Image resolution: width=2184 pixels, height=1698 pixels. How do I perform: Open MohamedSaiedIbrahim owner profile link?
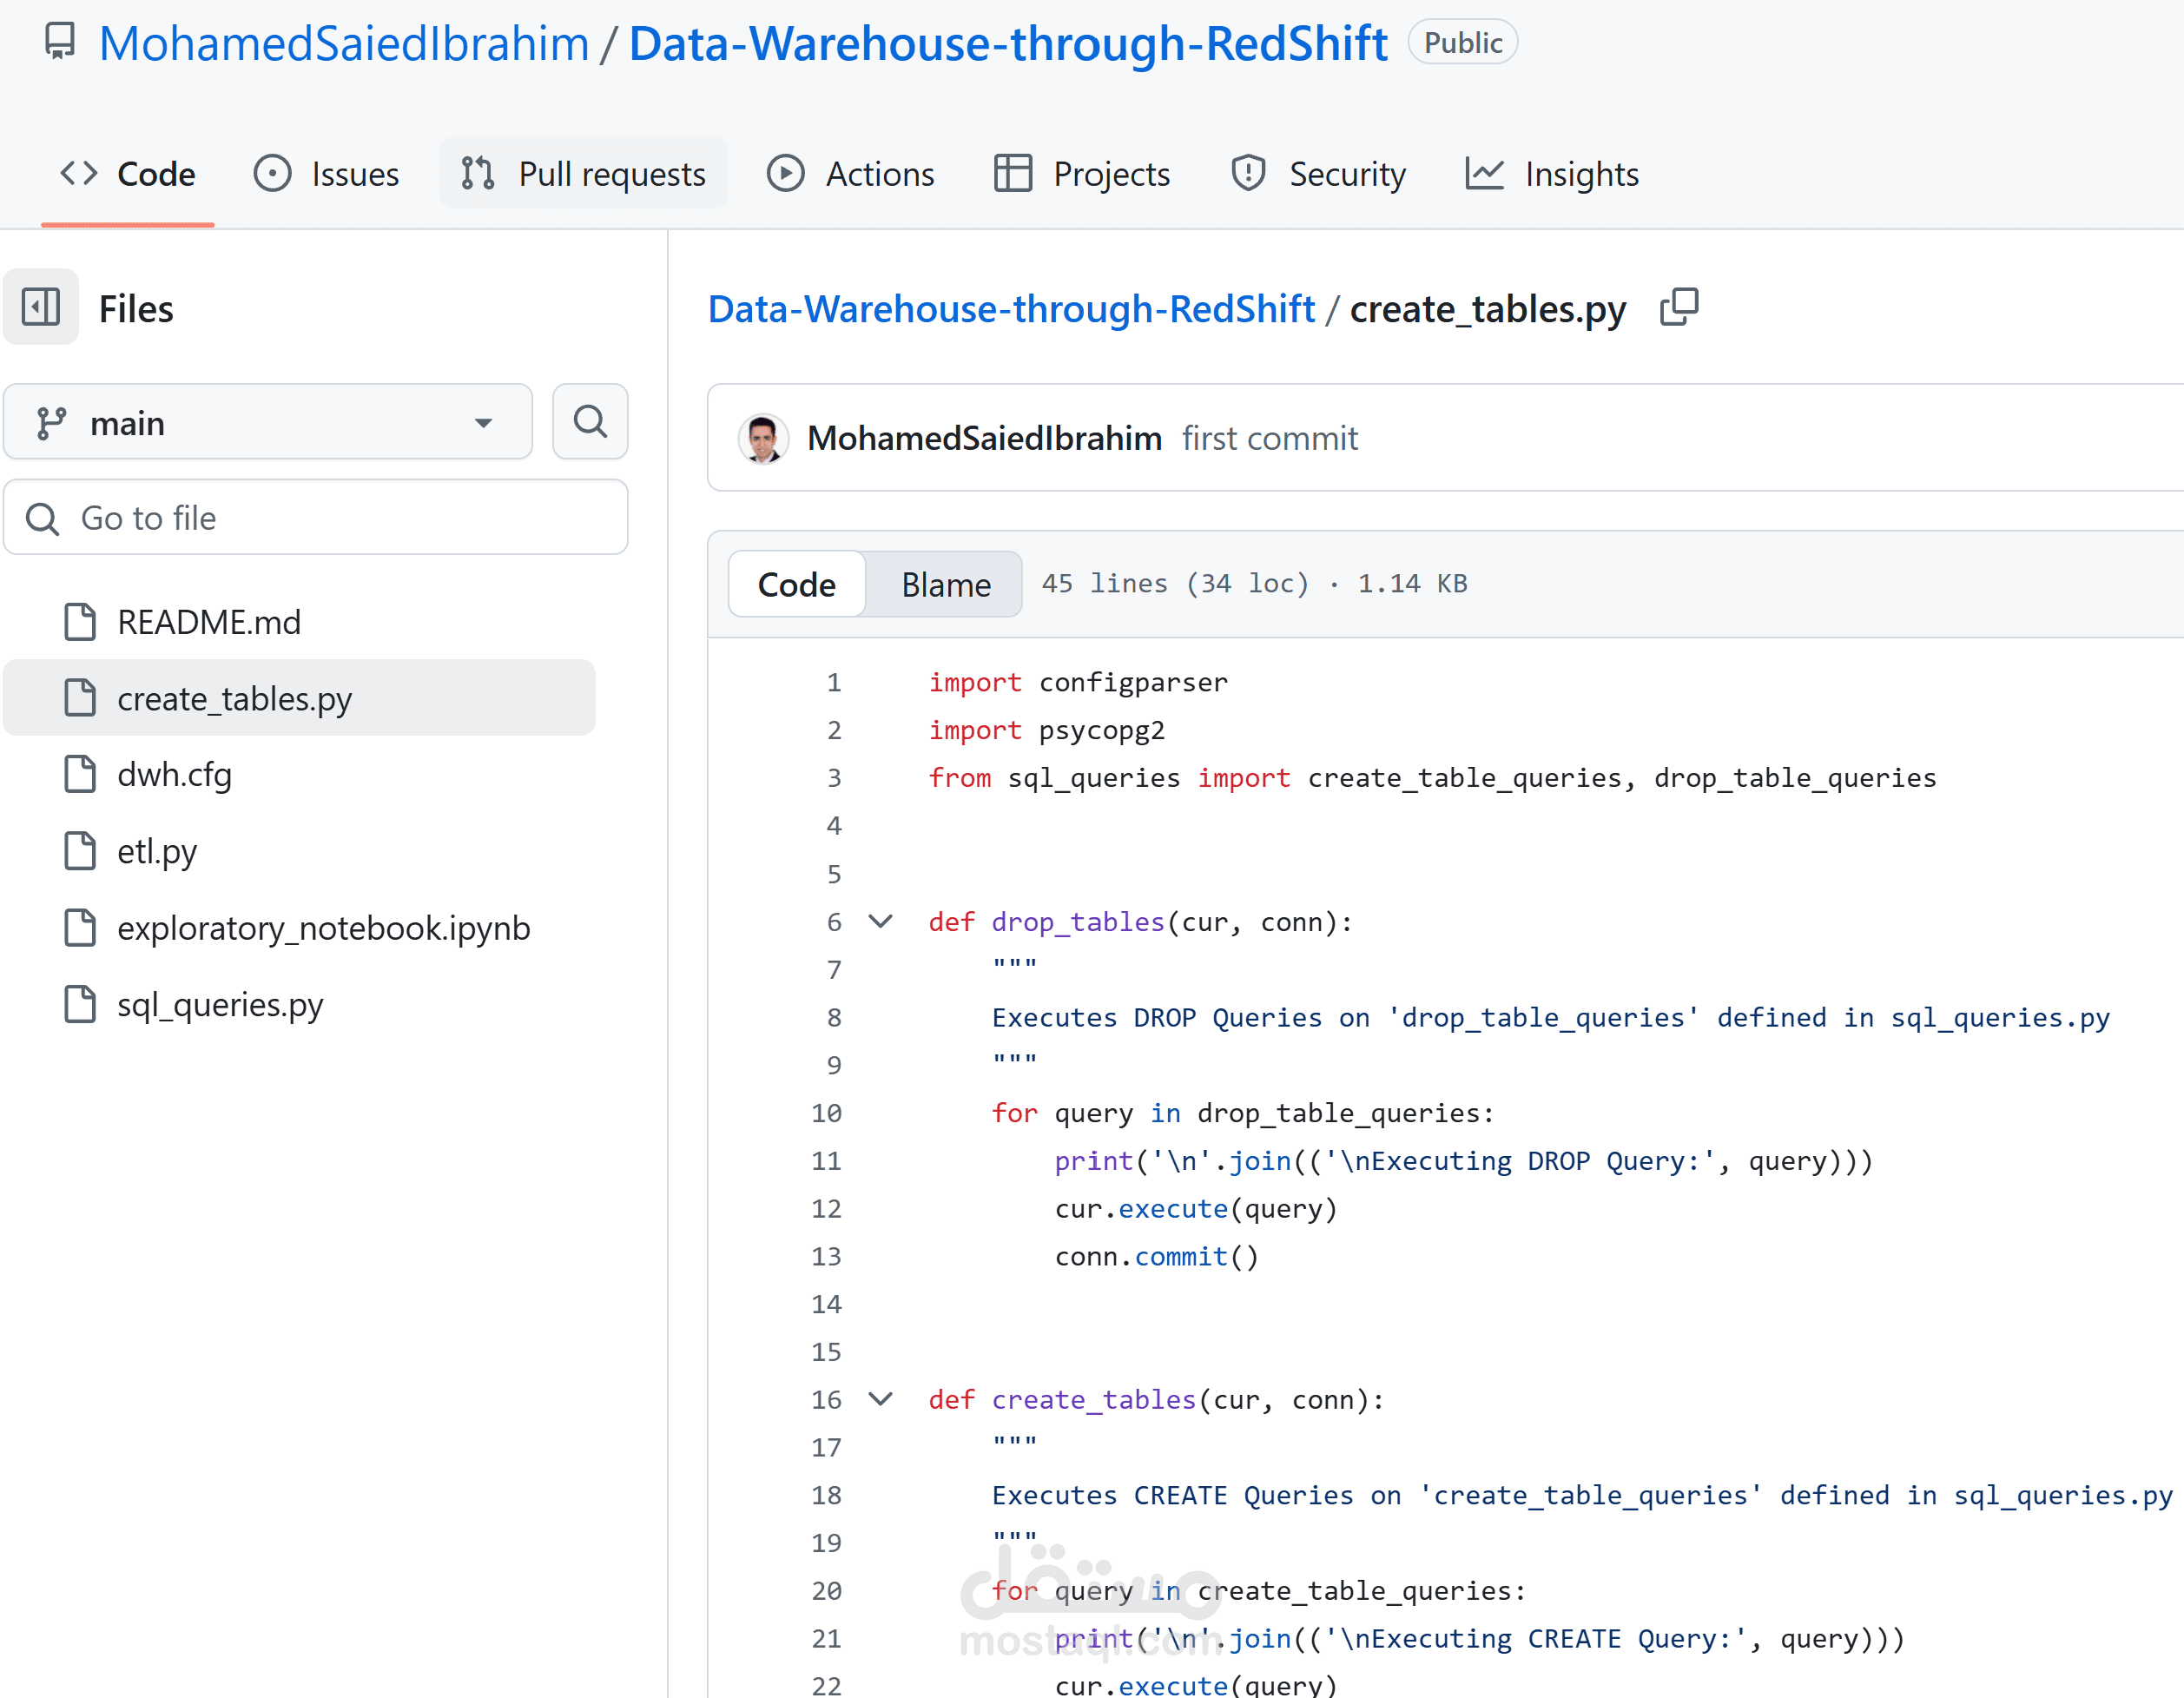pos(344,43)
